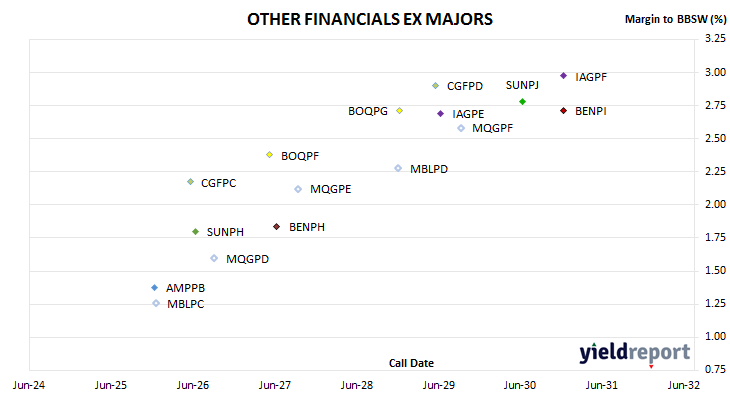
Task: Select the Call Date axis title
Action: [x=411, y=363]
